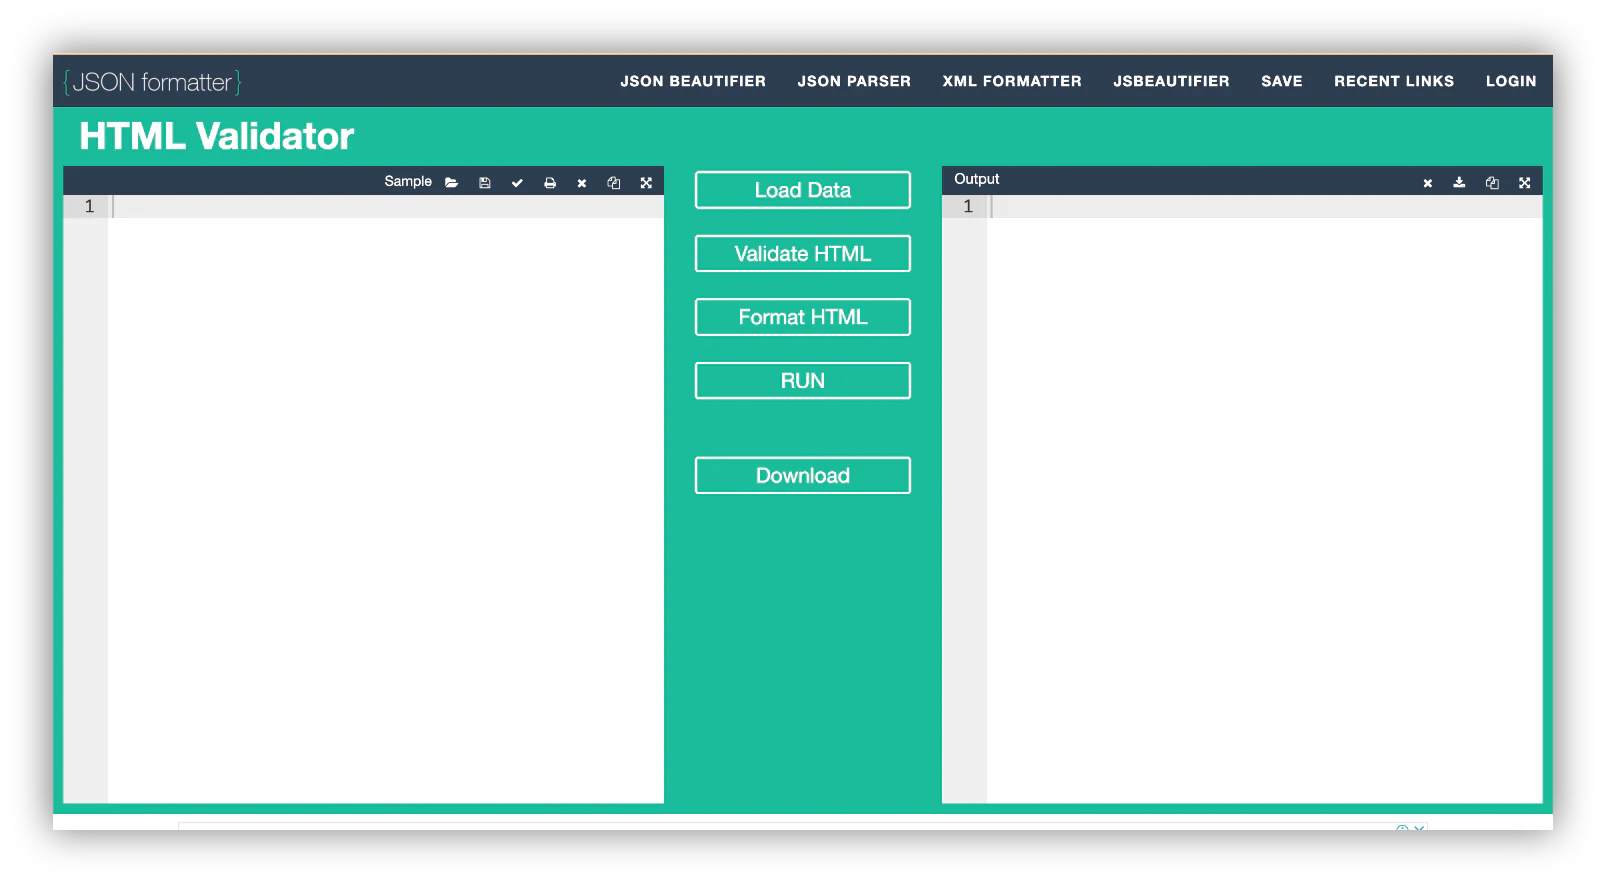Image resolution: width=1606 pixels, height=883 pixels.
Task: Load the Sample HTML into the editor
Action: (408, 181)
